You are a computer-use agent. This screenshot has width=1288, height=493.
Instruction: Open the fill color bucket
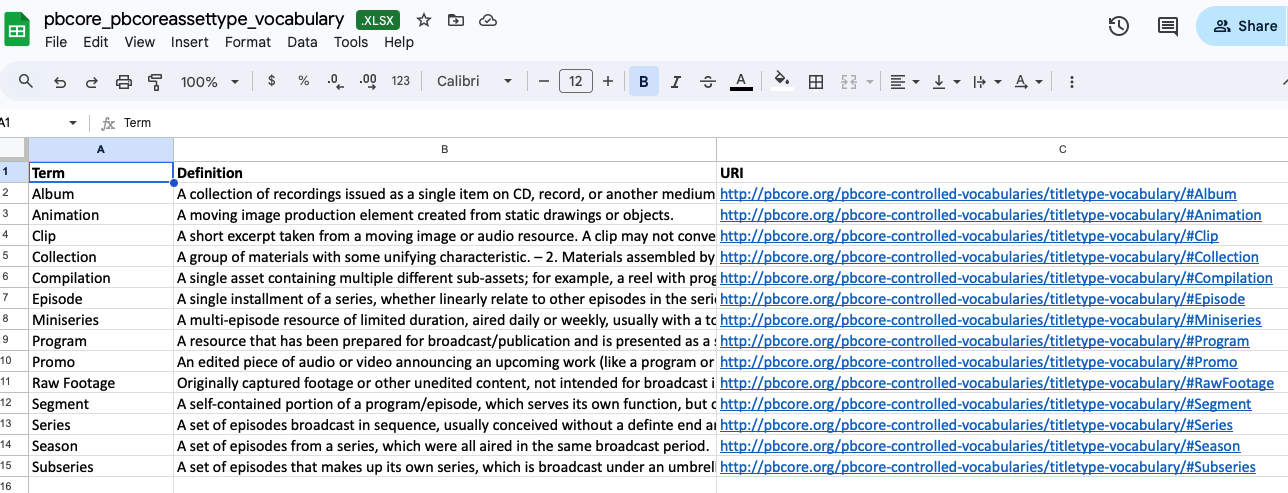click(782, 82)
